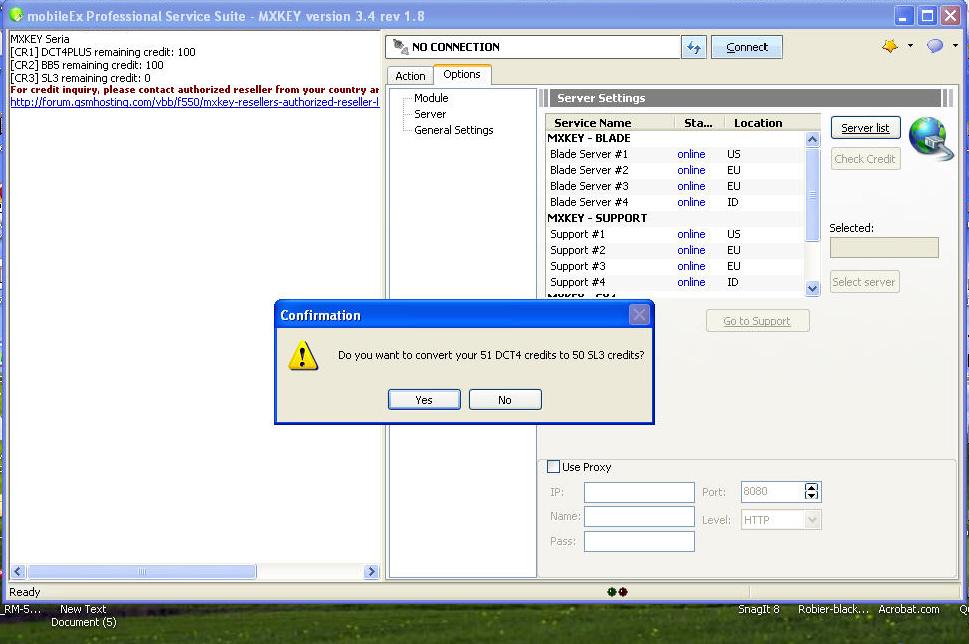Click the proxy Name input field
Image resolution: width=969 pixels, height=644 pixels.
point(639,516)
